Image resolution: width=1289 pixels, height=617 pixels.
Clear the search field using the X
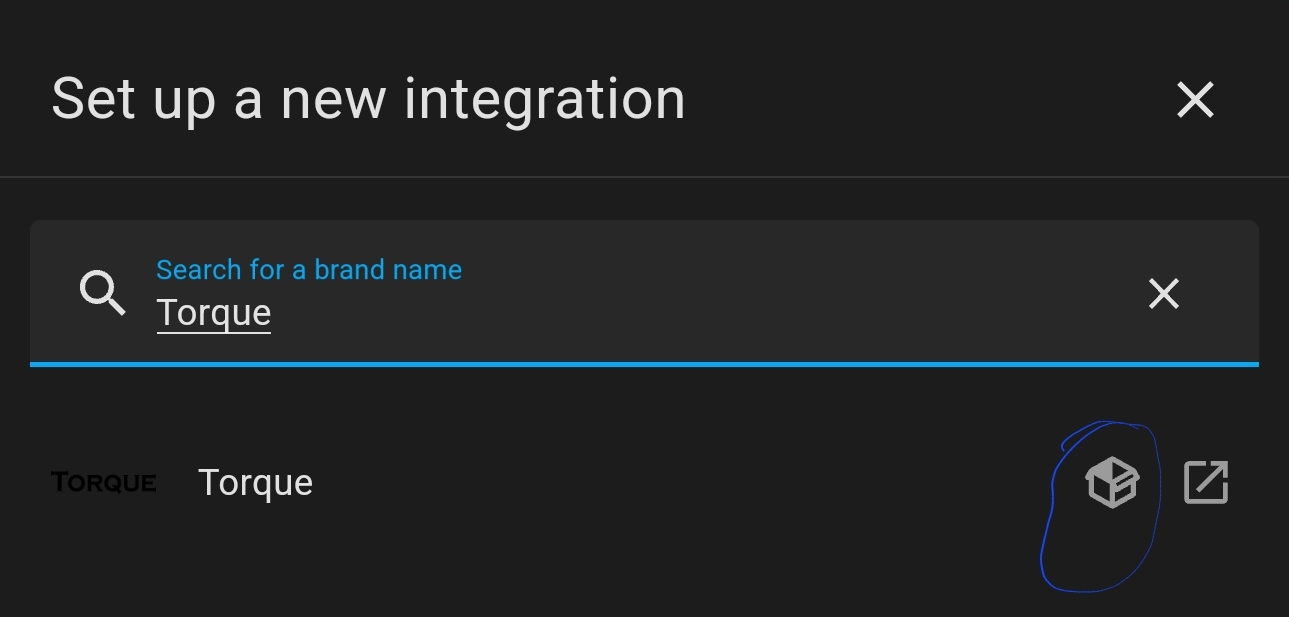(1163, 293)
